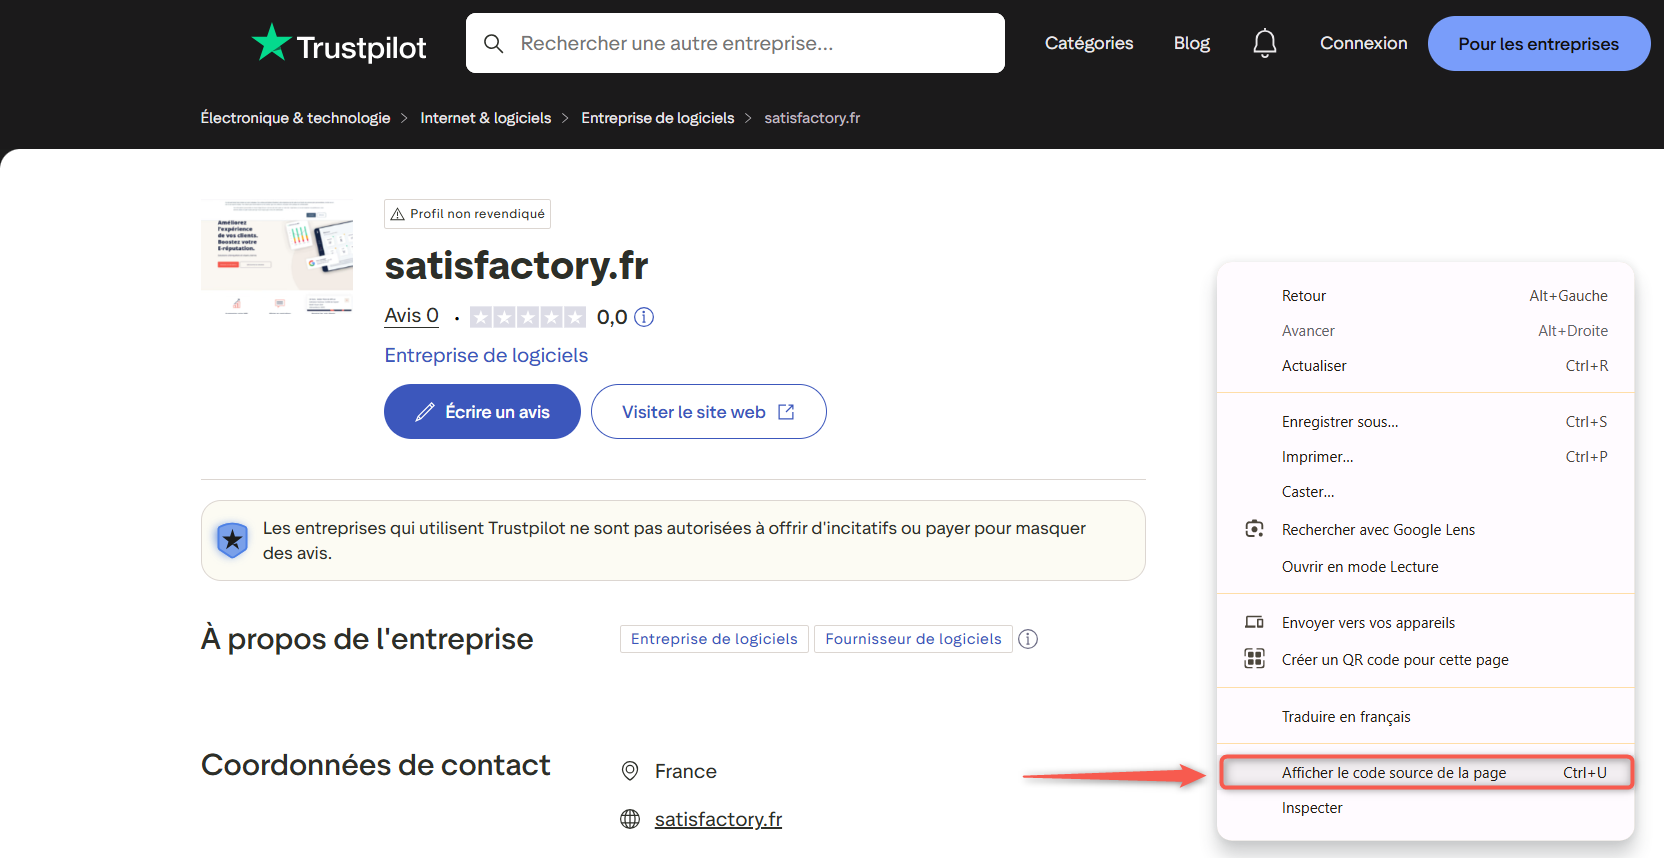1664x858 pixels.
Task: Open the Catégories menu
Action: click(x=1088, y=43)
